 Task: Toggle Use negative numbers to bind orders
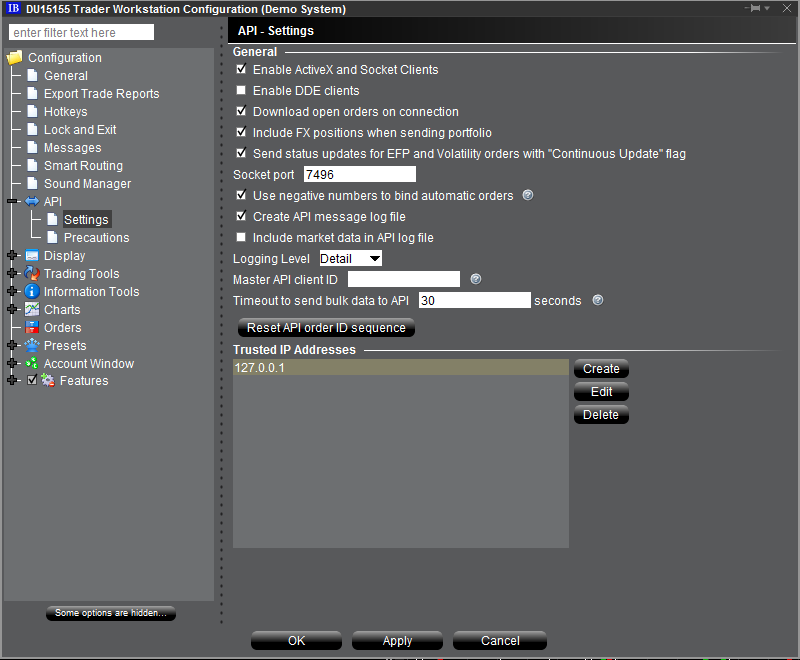pos(241,195)
